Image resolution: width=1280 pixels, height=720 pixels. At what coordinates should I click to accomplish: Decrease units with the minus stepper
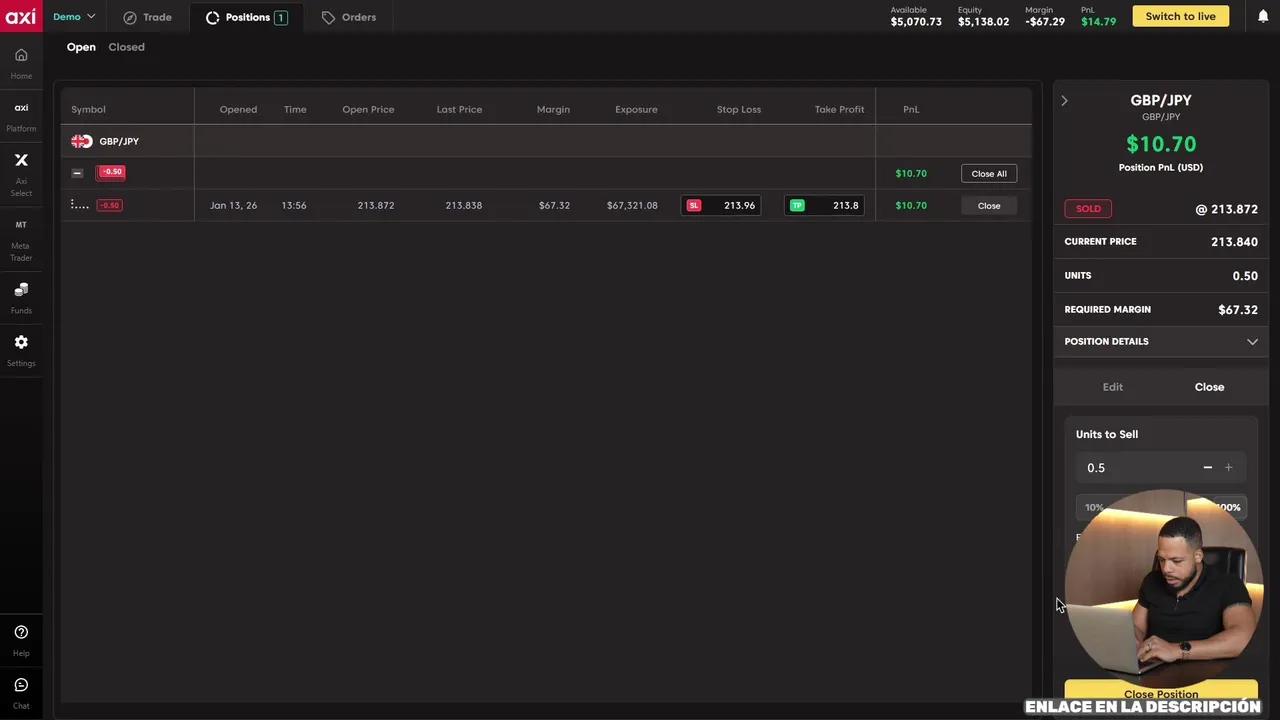coord(1207,468)
